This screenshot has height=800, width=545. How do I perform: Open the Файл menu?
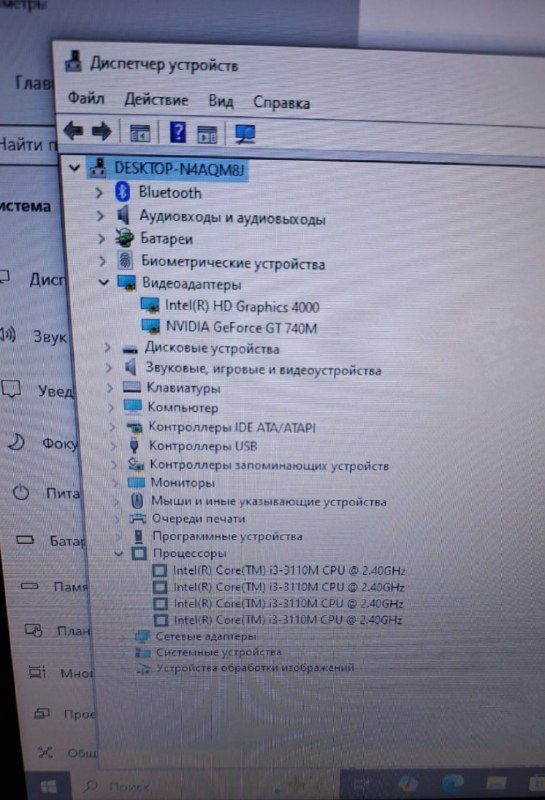pos(86,97)
